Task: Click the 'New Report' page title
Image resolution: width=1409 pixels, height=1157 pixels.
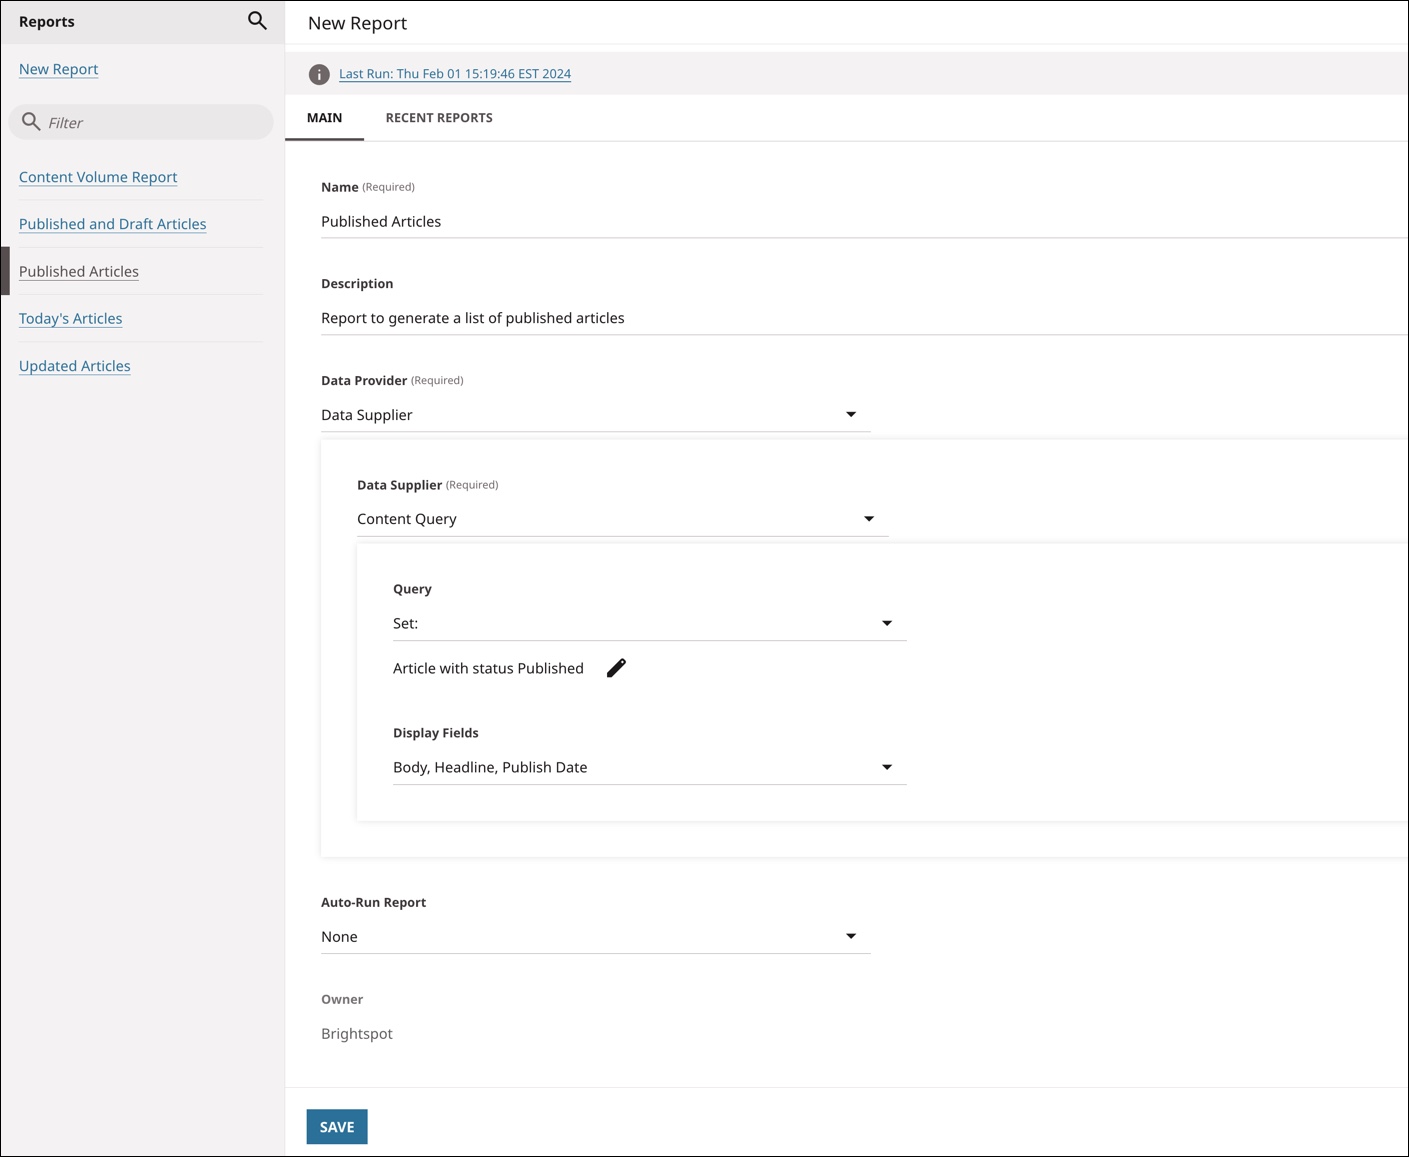Action: click(x=357, y=23)
